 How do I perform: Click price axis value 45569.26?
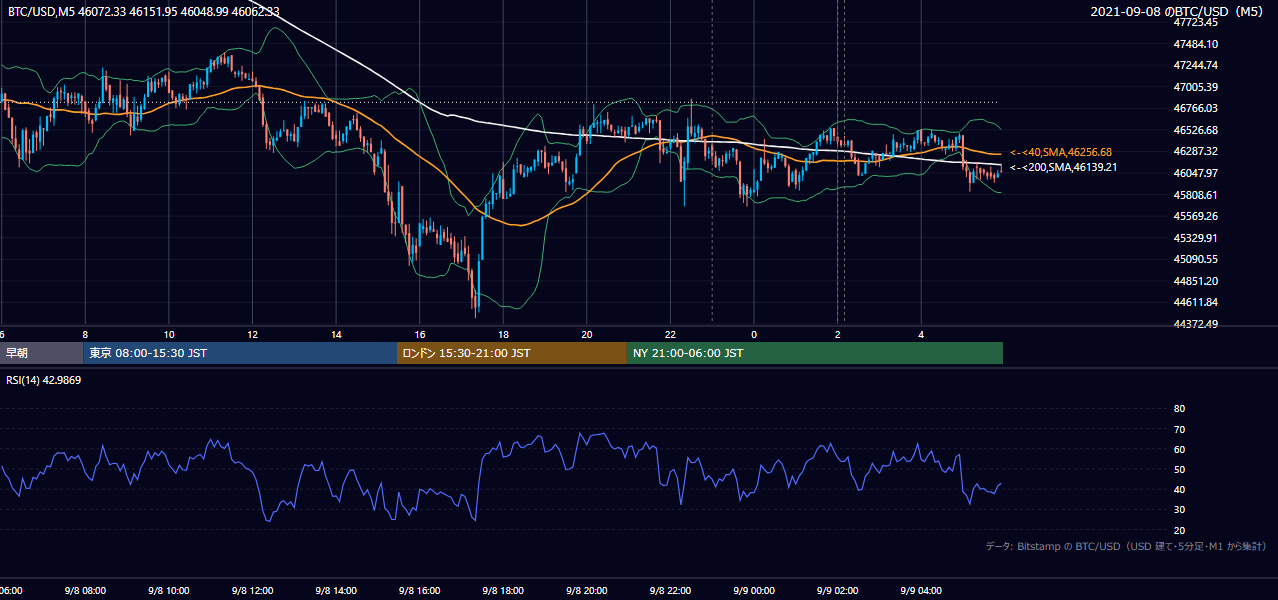(1196, 216)
